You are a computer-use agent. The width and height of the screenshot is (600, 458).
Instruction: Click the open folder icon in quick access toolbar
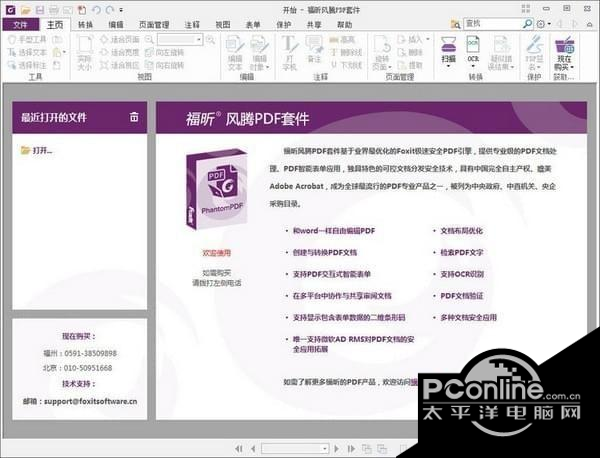[26, 9]
